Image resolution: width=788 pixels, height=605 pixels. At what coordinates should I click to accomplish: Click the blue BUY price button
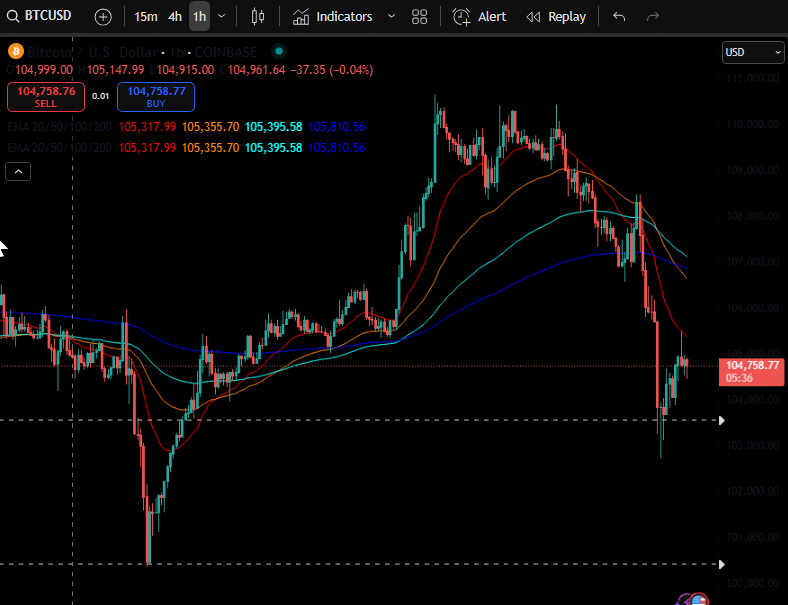[x=156, y=96]
